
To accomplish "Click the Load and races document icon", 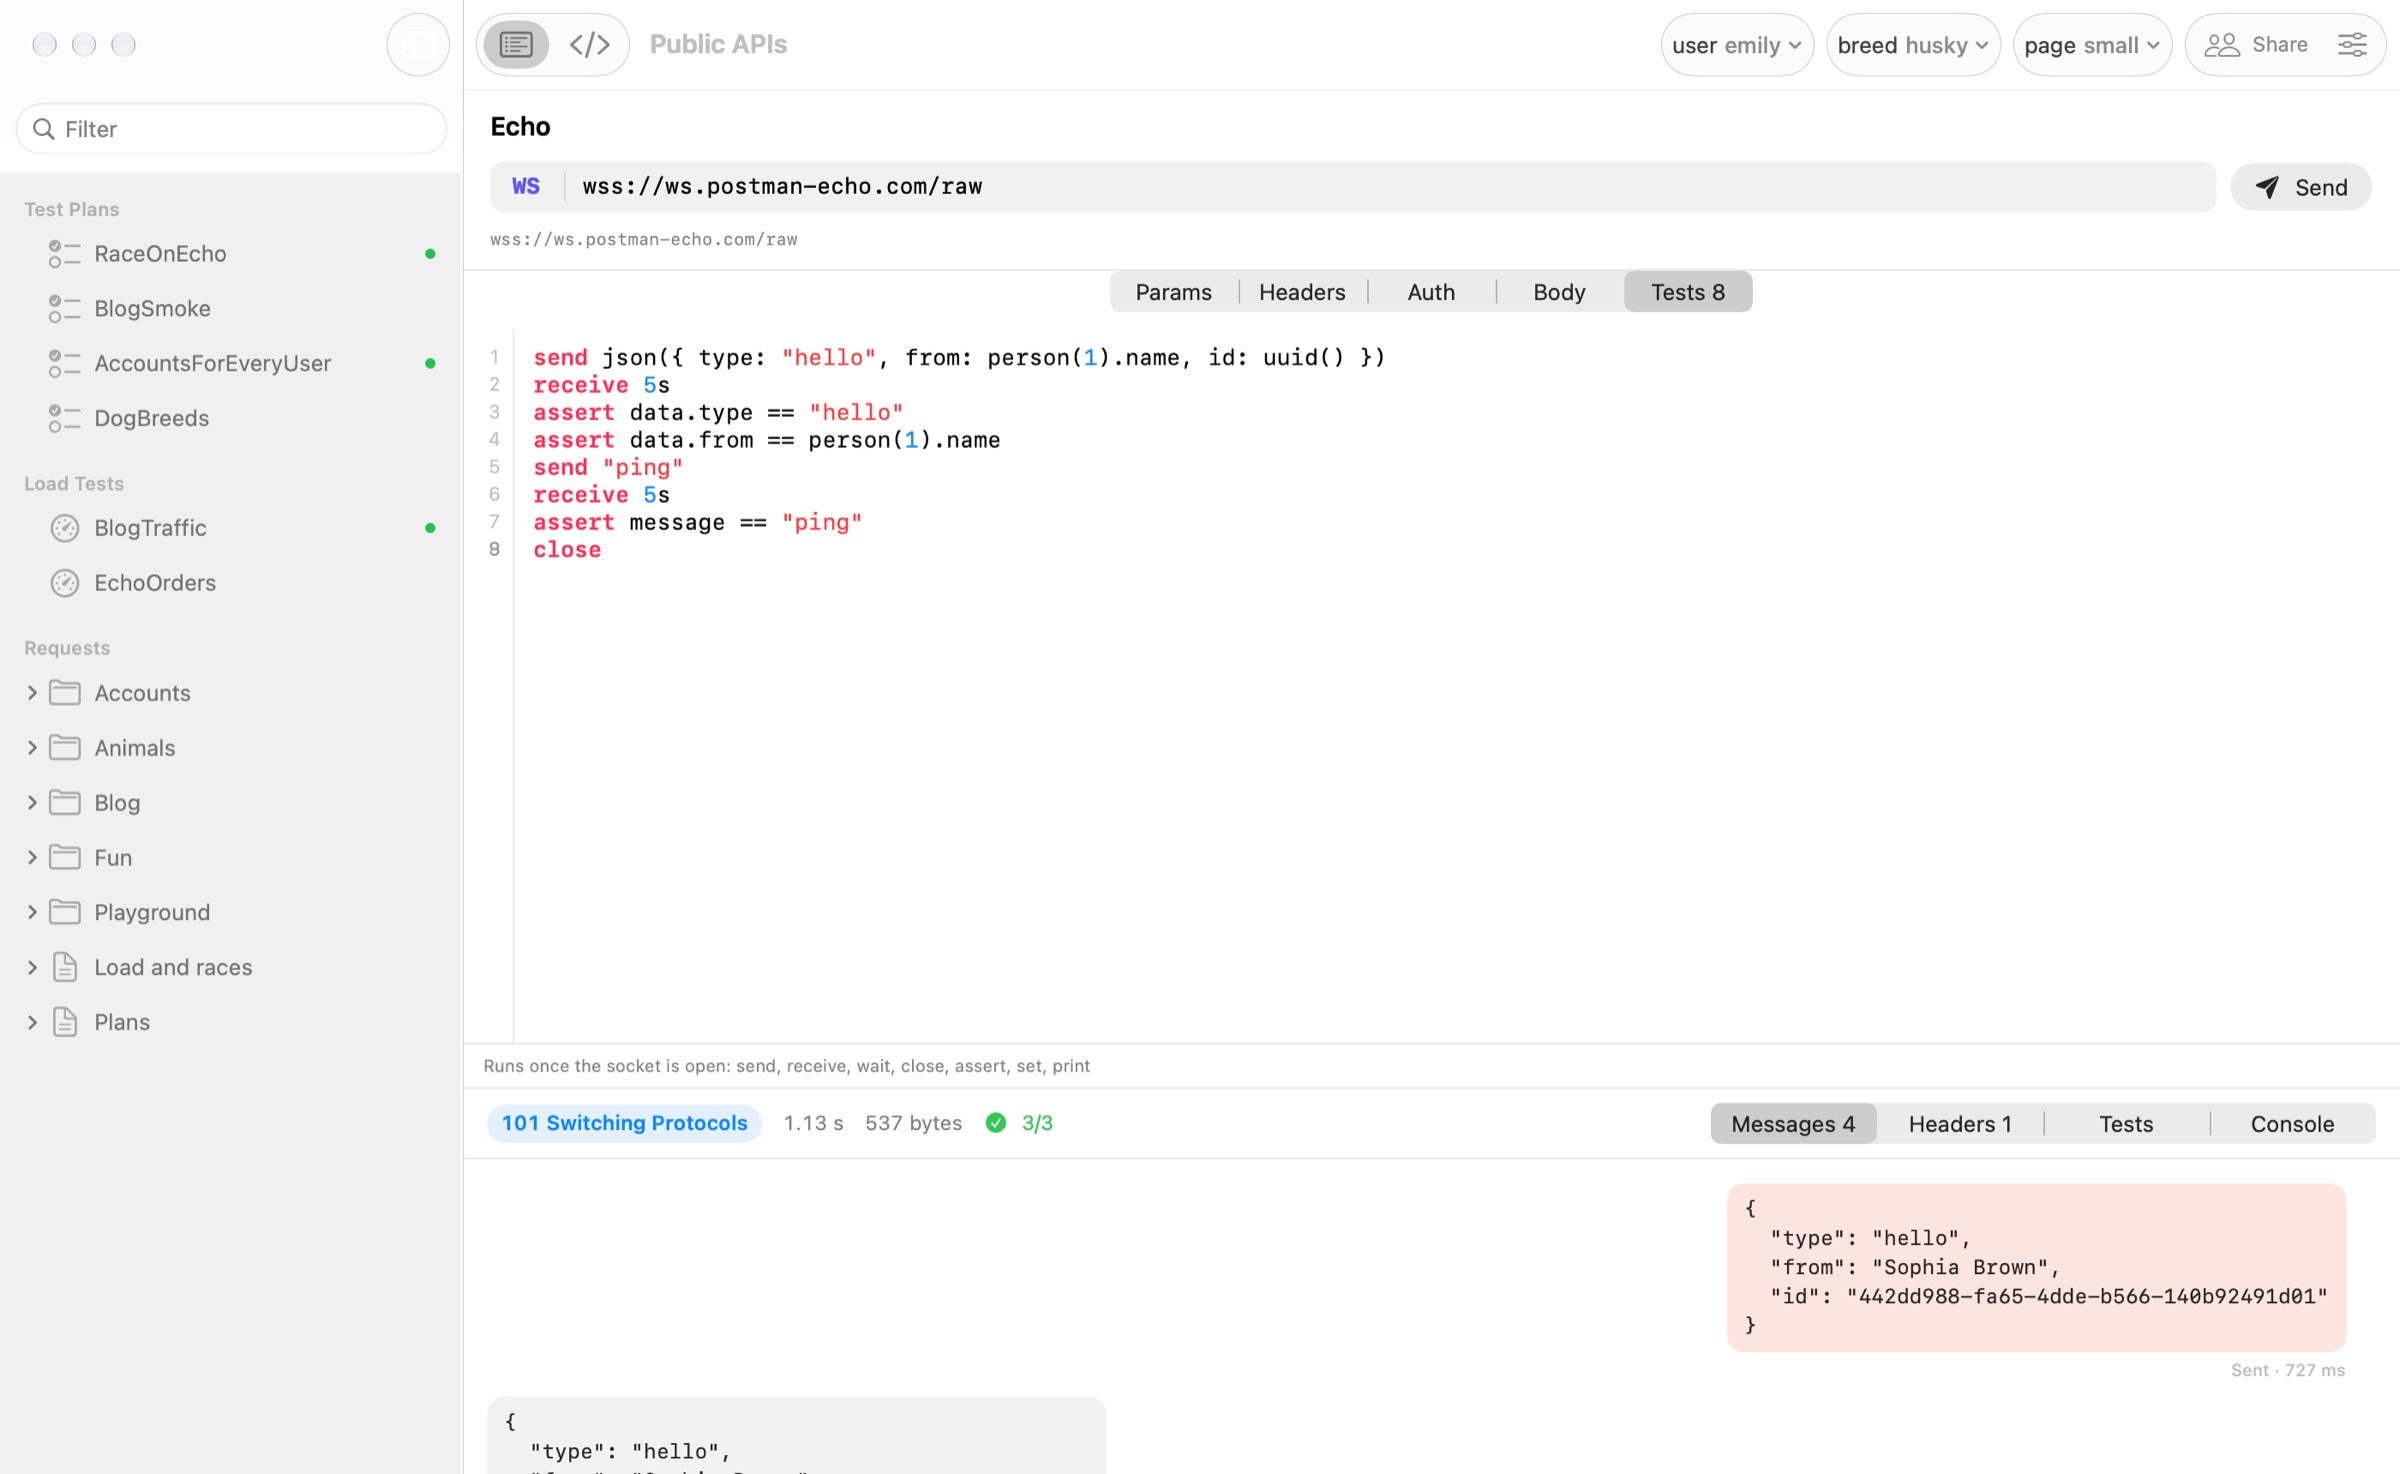I will point(65,967).
